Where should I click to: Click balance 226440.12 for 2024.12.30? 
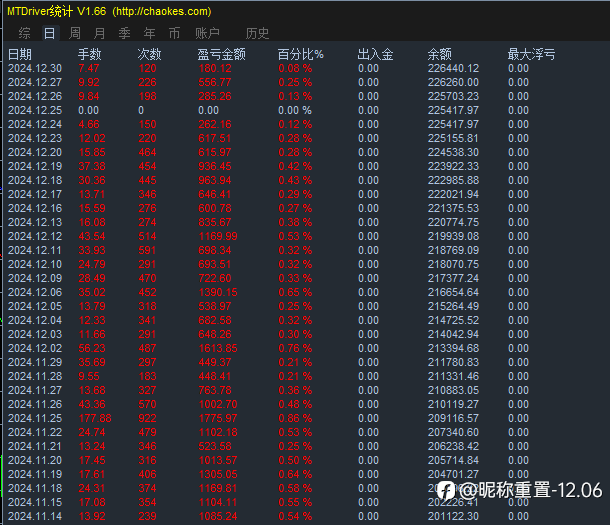[453, 68]
